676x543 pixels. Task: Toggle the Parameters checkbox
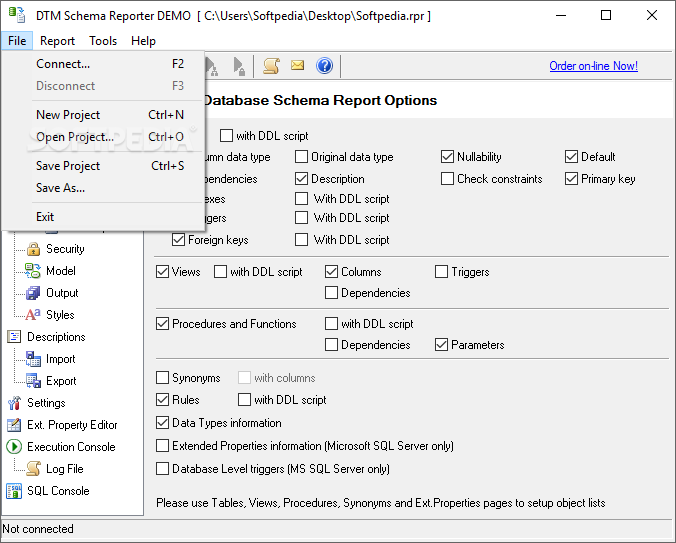(441, 345)
